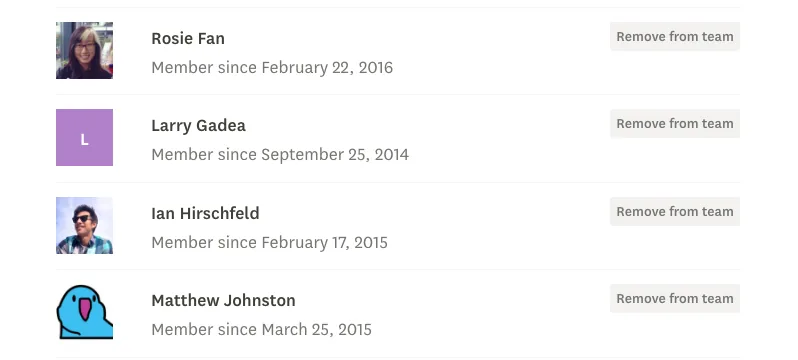Click the eyeglasses in Rosie's photo

coord(85,47)
